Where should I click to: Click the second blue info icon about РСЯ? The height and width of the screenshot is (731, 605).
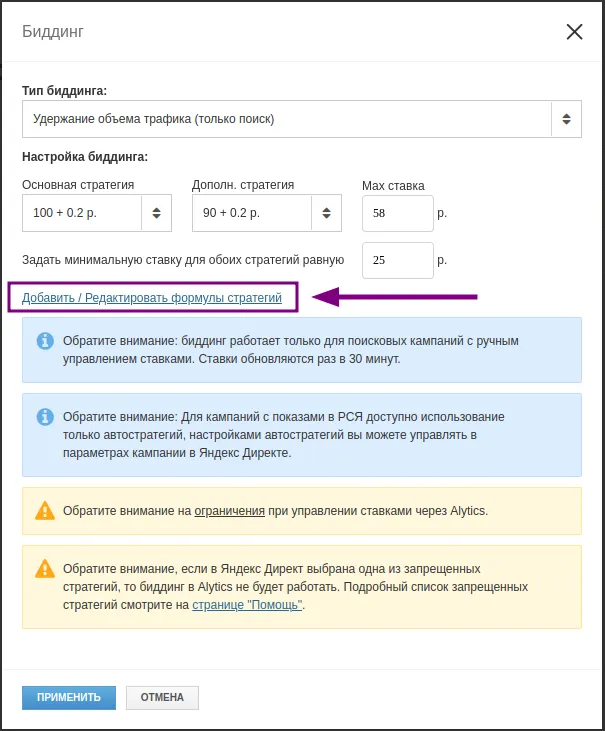45,416
